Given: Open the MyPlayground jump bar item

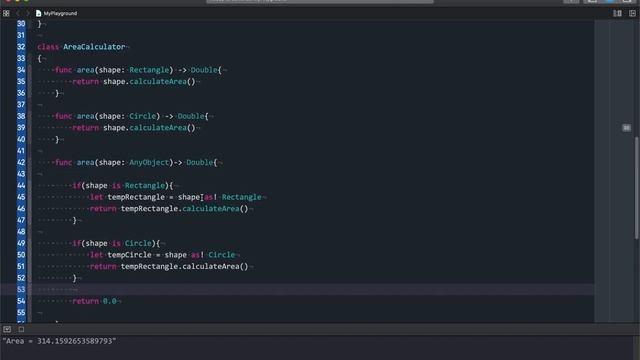Looking at the screenshot, I should point(60,13).
